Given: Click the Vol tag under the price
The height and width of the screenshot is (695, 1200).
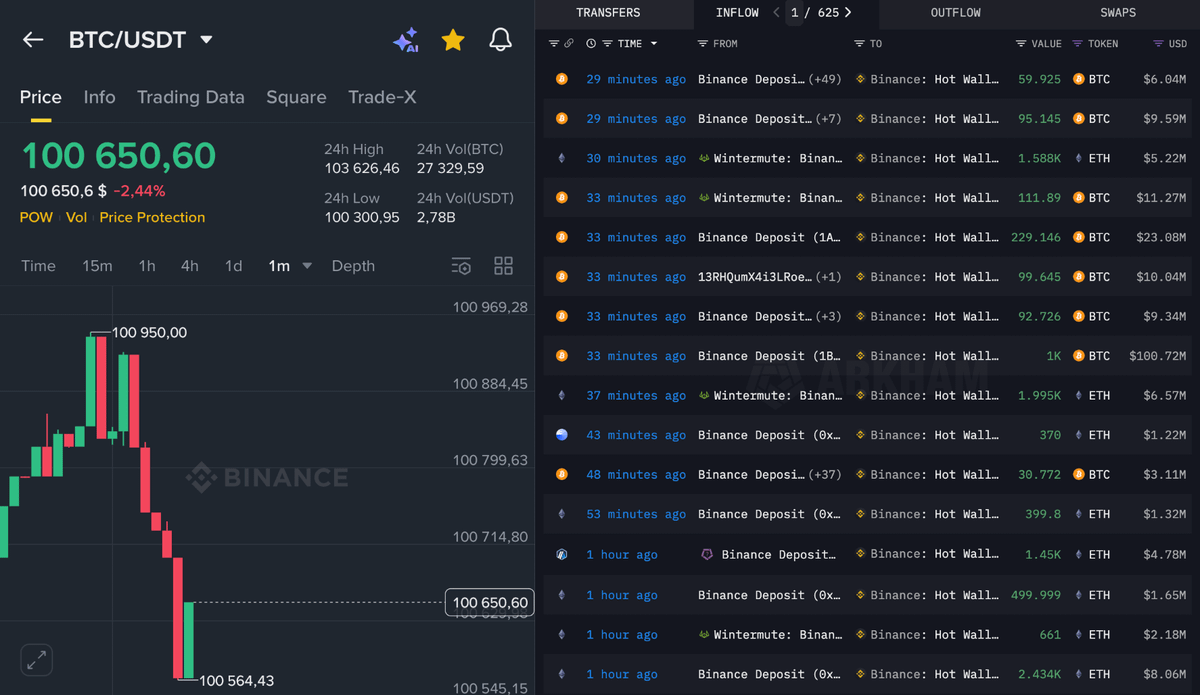Looking at the screenshot, I should 76,217.
